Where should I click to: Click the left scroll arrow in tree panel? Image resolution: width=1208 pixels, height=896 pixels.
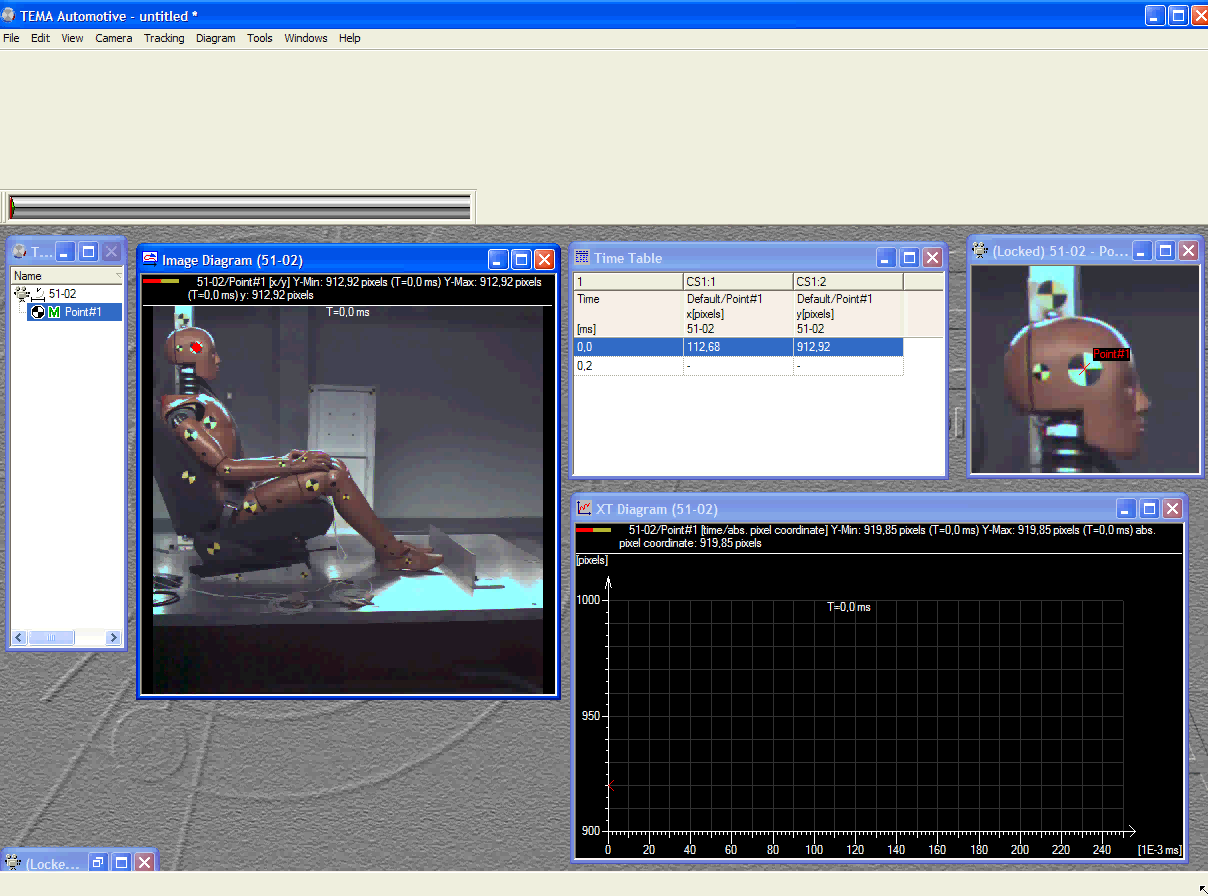17,637
